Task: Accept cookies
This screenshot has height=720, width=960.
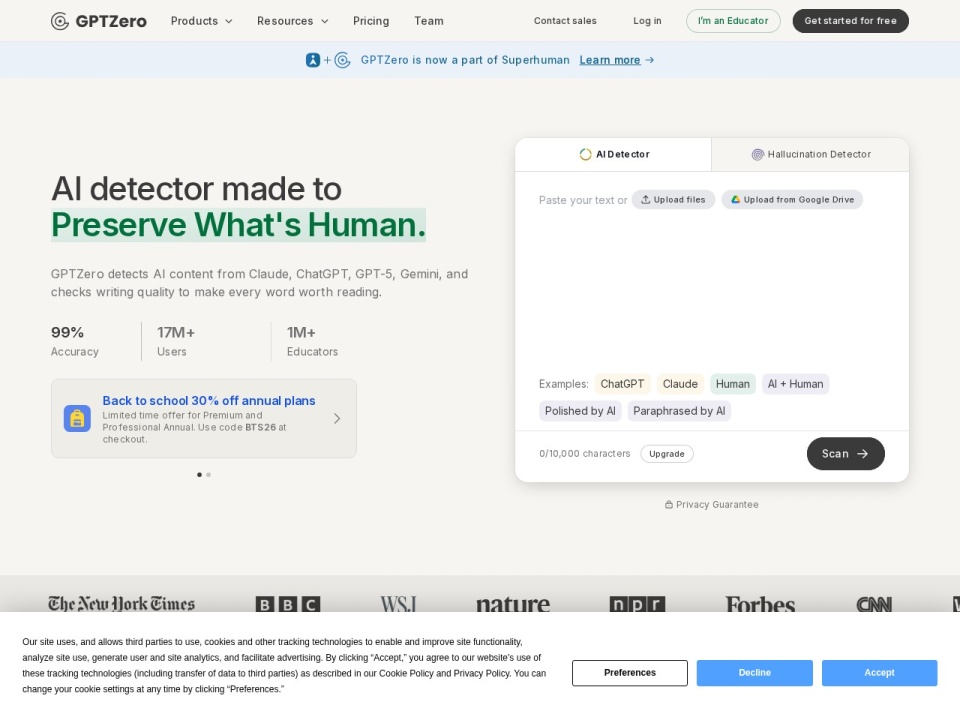Action: coord(879,673)
